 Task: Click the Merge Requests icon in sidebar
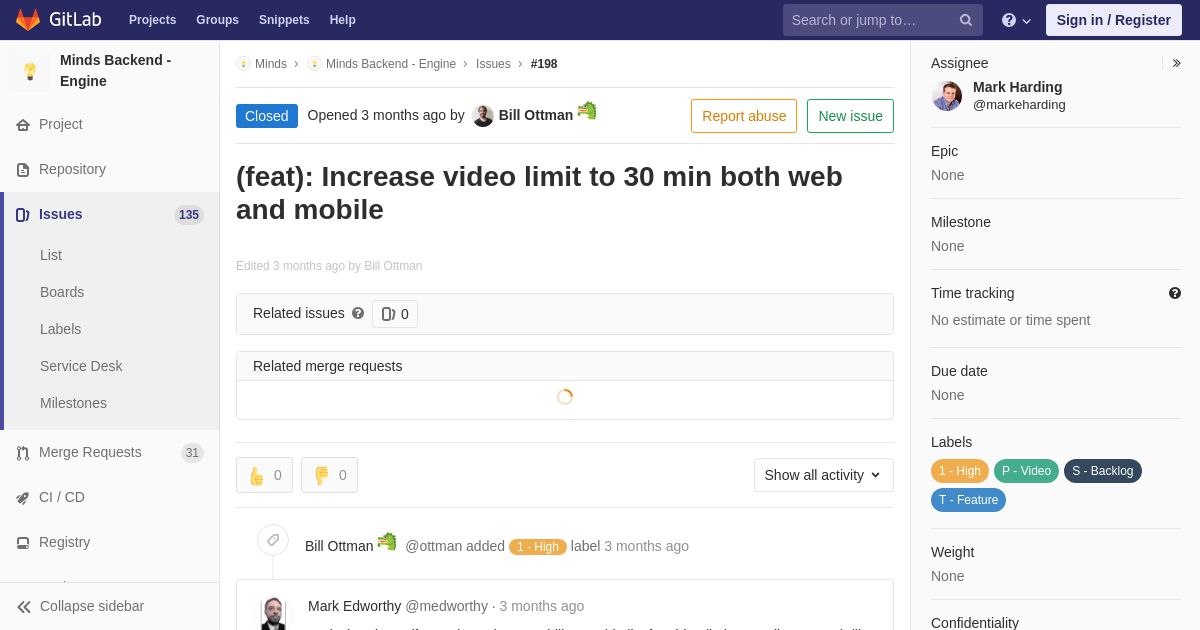[23, 453]
